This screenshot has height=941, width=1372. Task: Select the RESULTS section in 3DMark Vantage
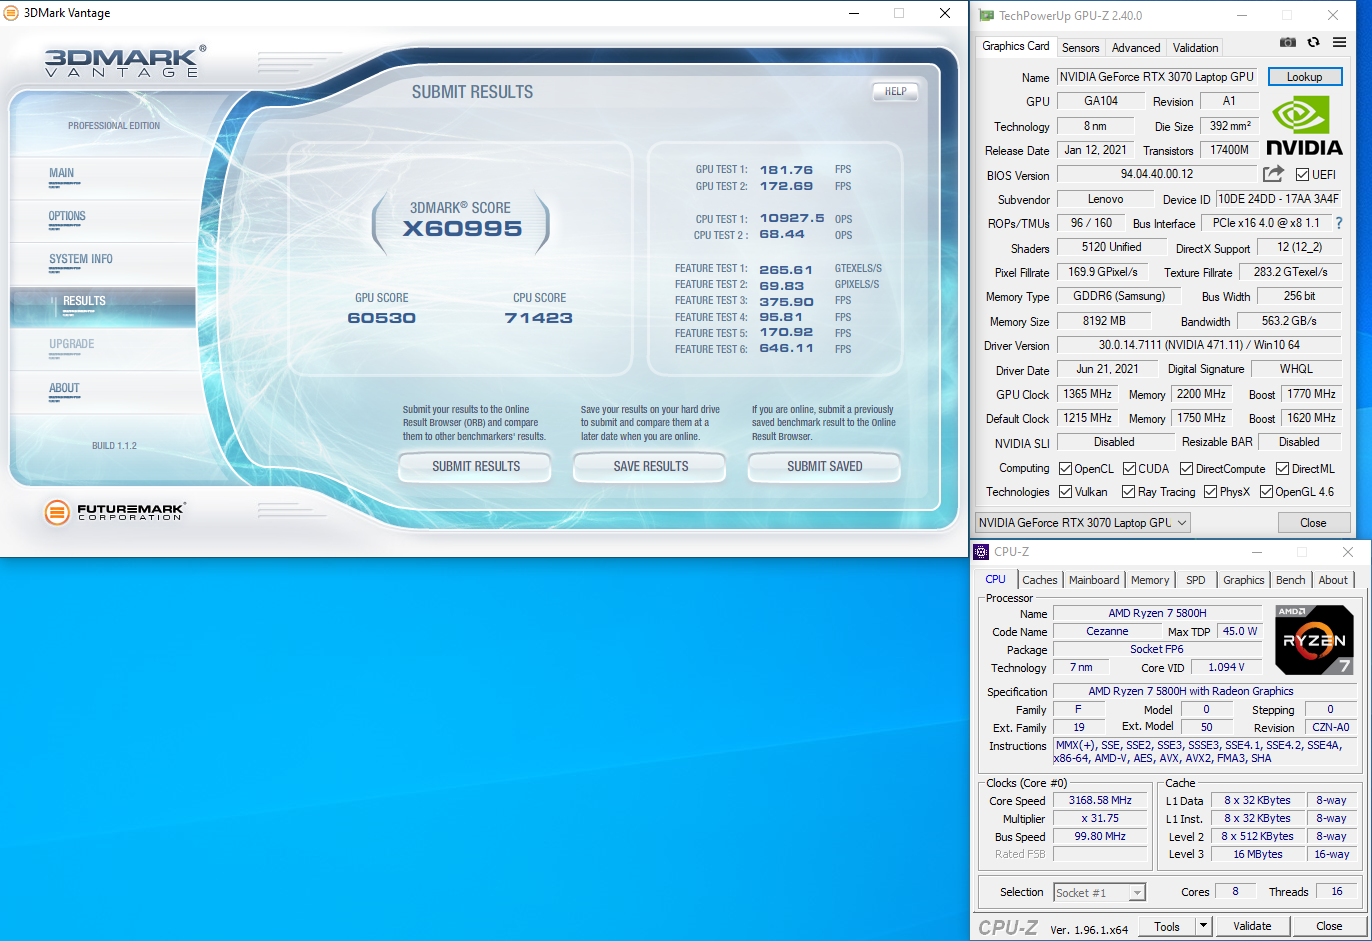click(x=103, y=306)
